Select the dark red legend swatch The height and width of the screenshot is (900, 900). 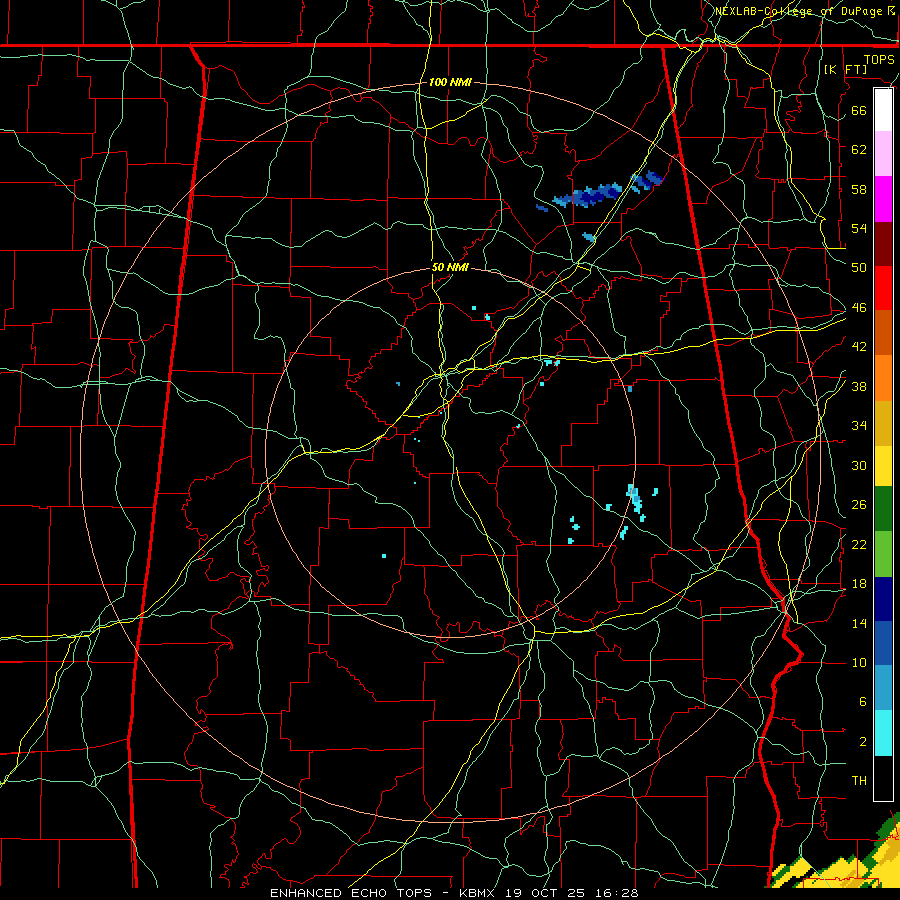coord(883,244)
